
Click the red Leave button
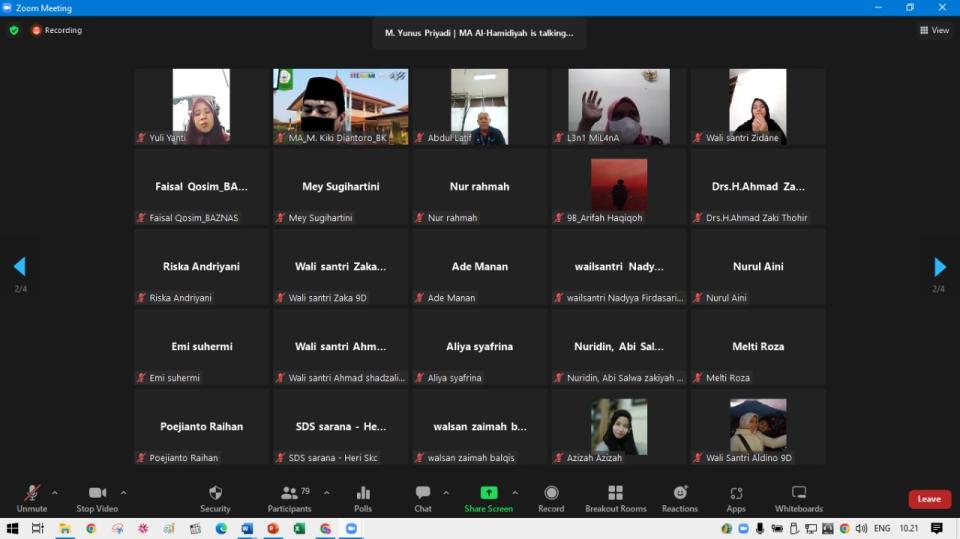pyautogui.click(x=929, y=499)
